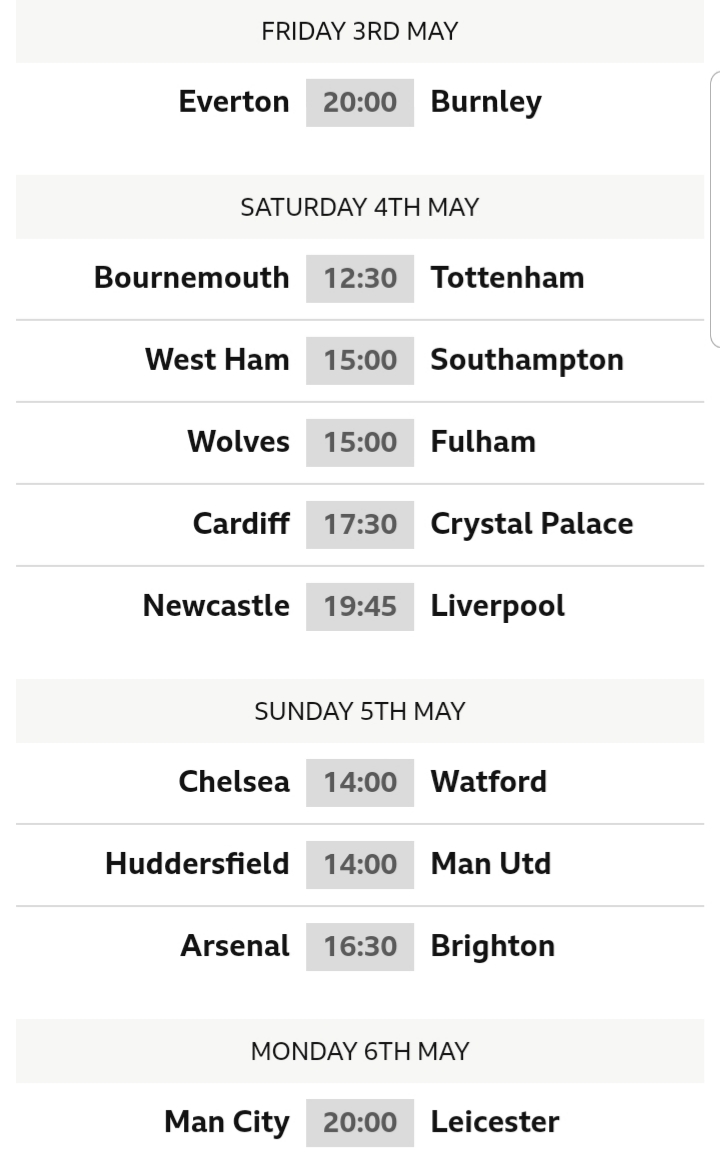Open Huddersfield v Man Utd 14:00 box
This screenshot has height=1175, width=720.
coord(360,865)
